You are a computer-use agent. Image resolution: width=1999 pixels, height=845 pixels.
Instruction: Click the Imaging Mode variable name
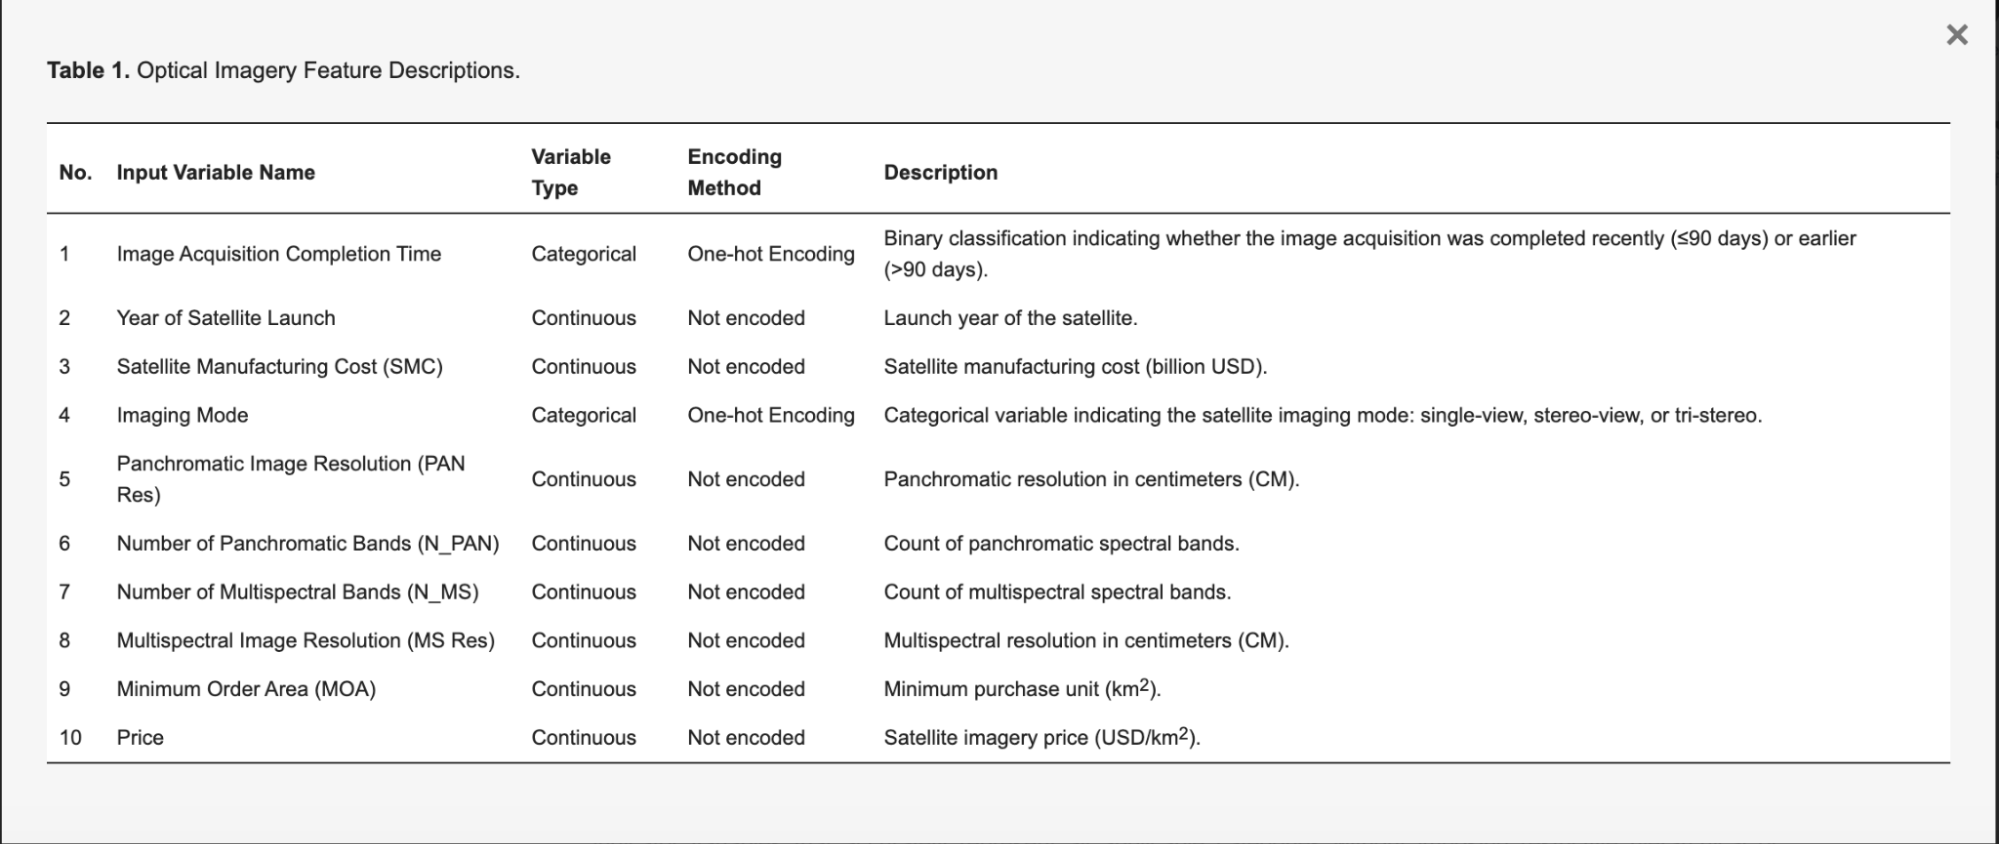[x=182, y=415]
